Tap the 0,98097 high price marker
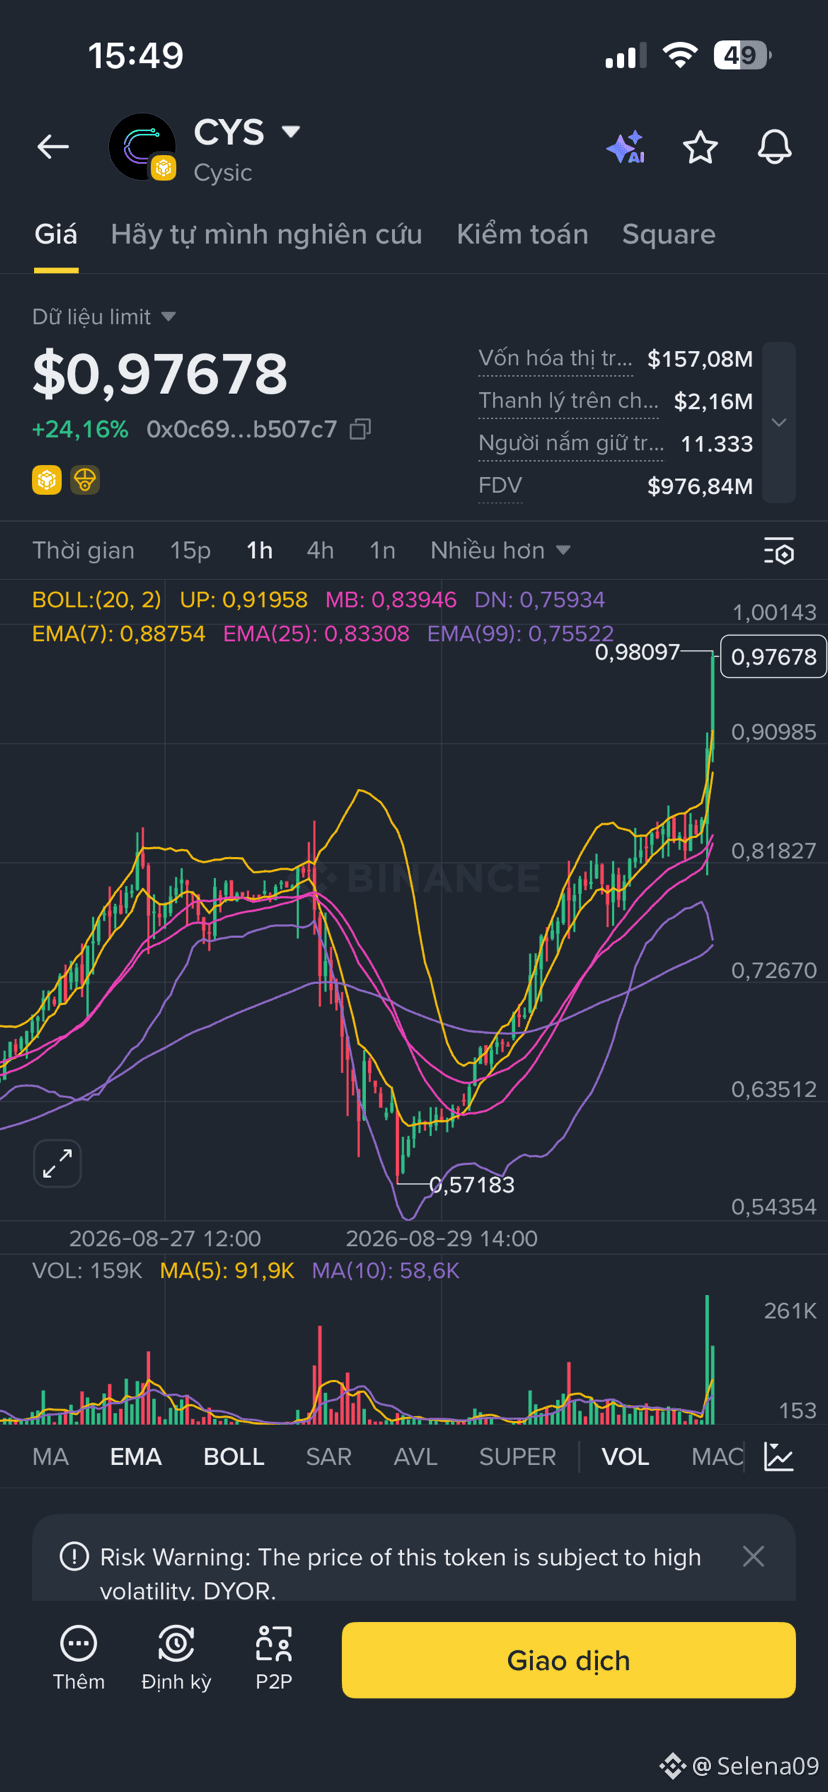 click(637, 653)
